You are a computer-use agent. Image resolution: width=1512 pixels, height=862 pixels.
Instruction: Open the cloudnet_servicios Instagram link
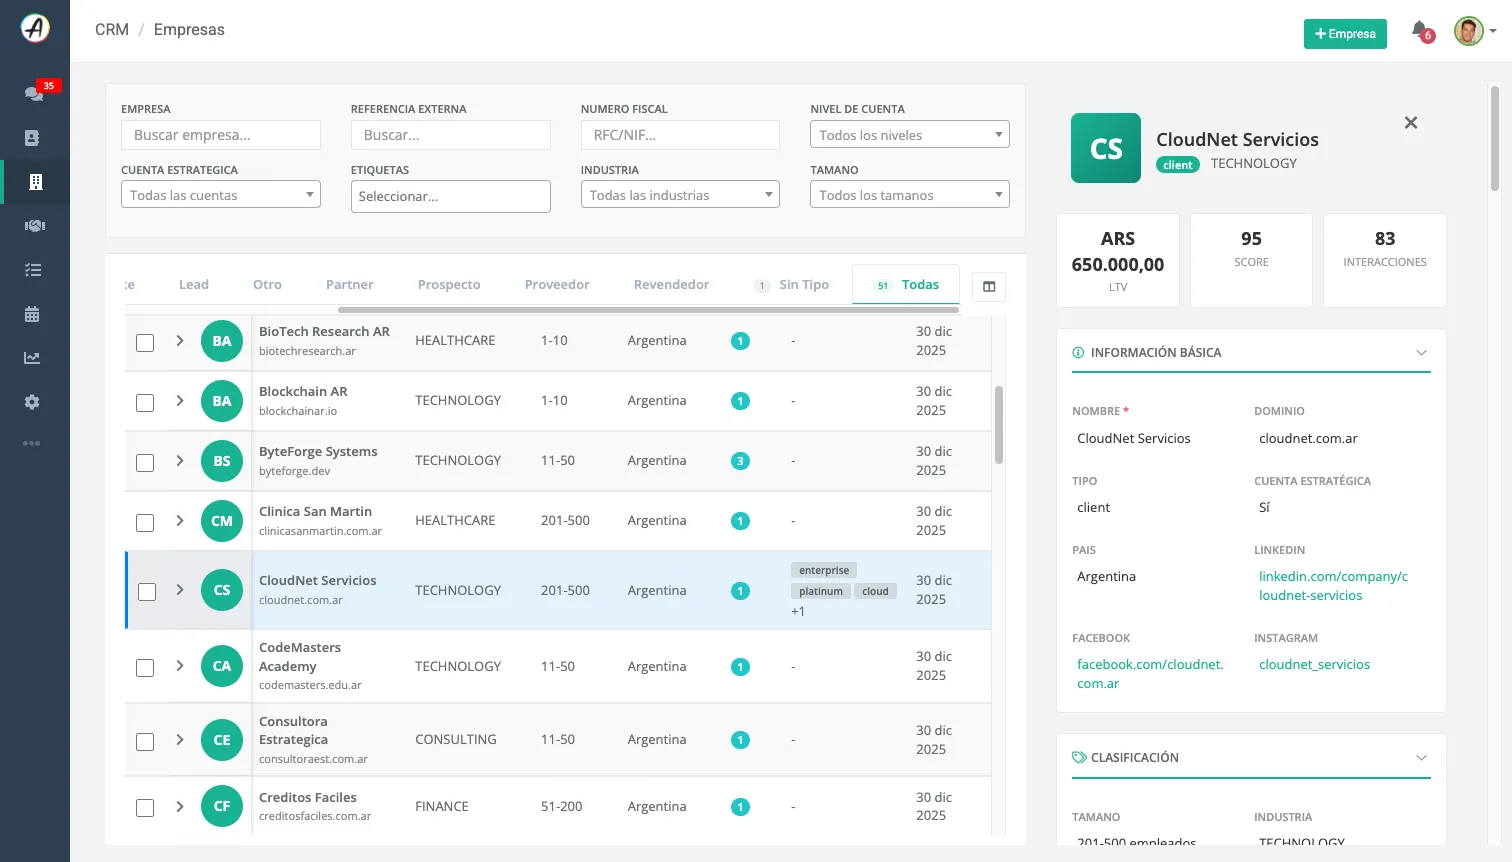coord(1314,665)
